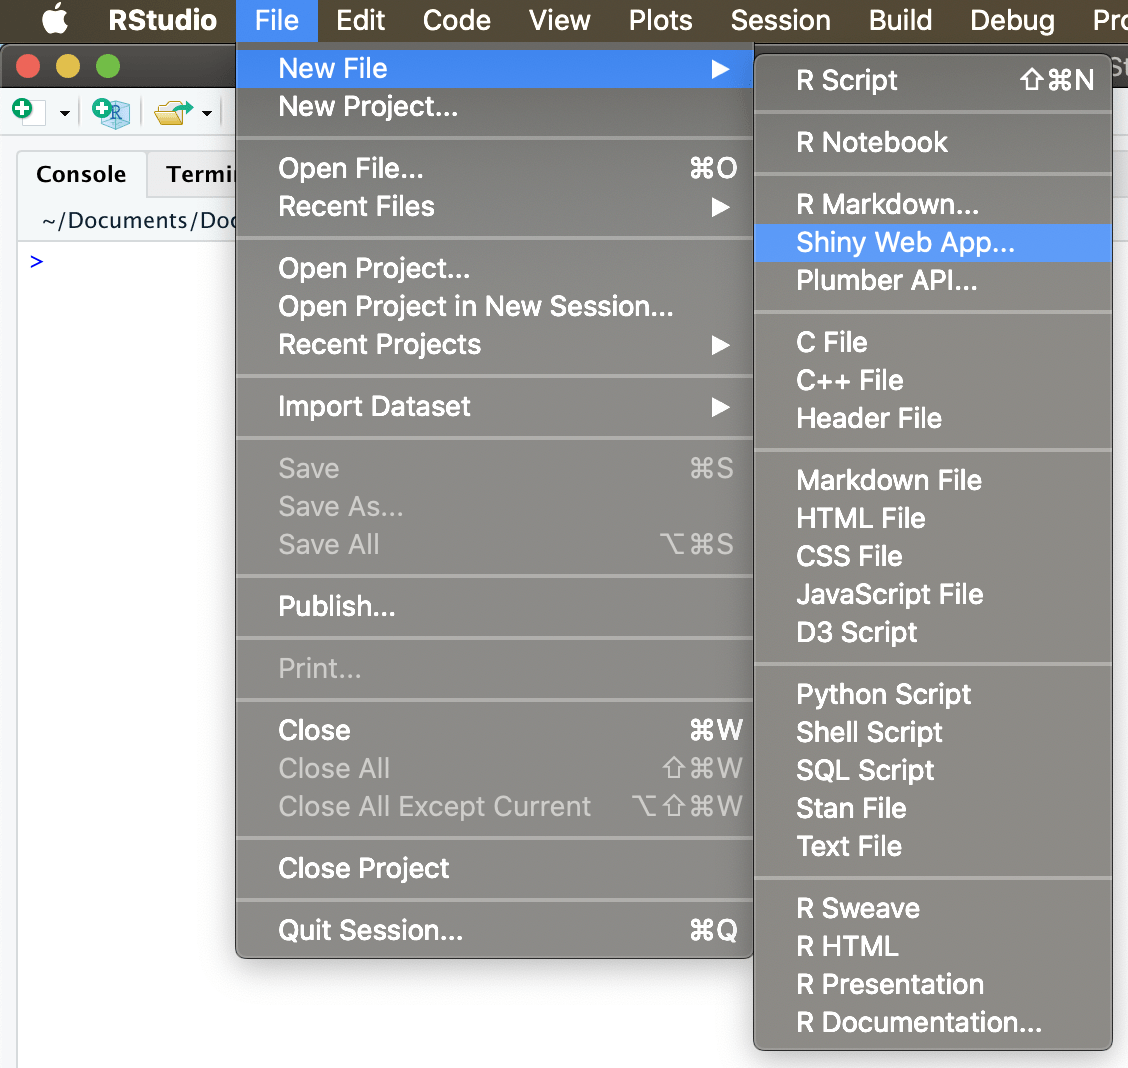Screen dimensions: 1128x1068
Task: Create a new Stan File
Action: [933, 808]
